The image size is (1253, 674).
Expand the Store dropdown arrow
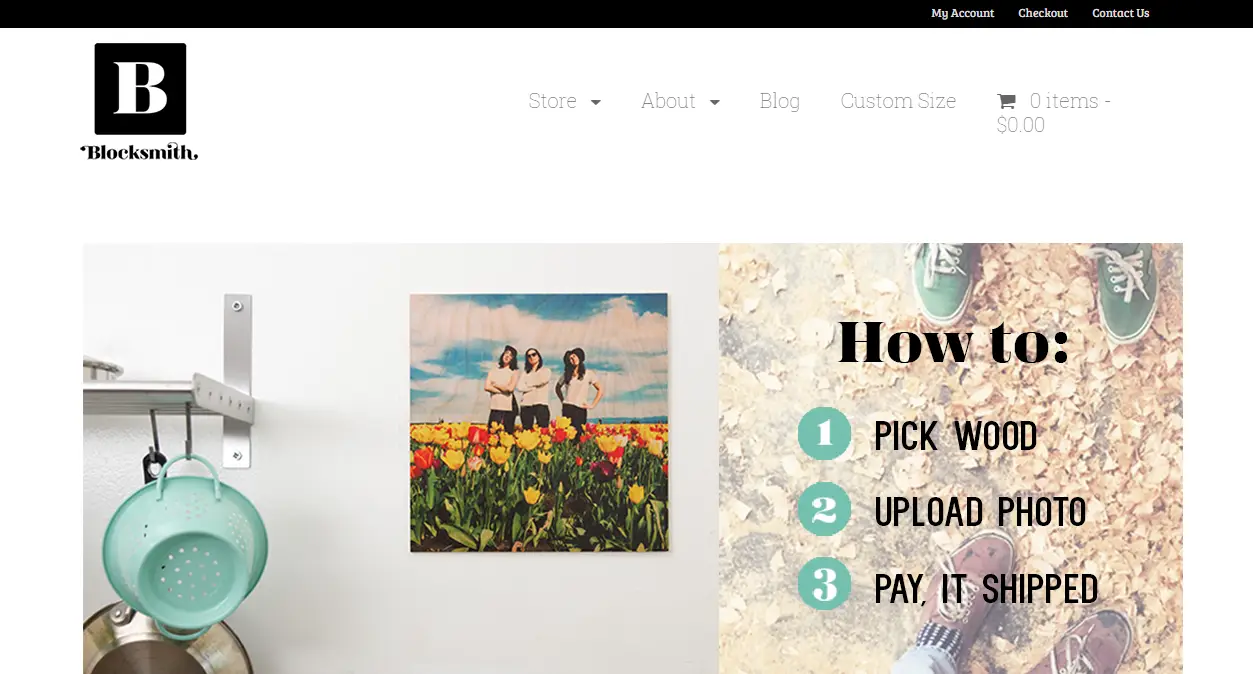[596, 102]
